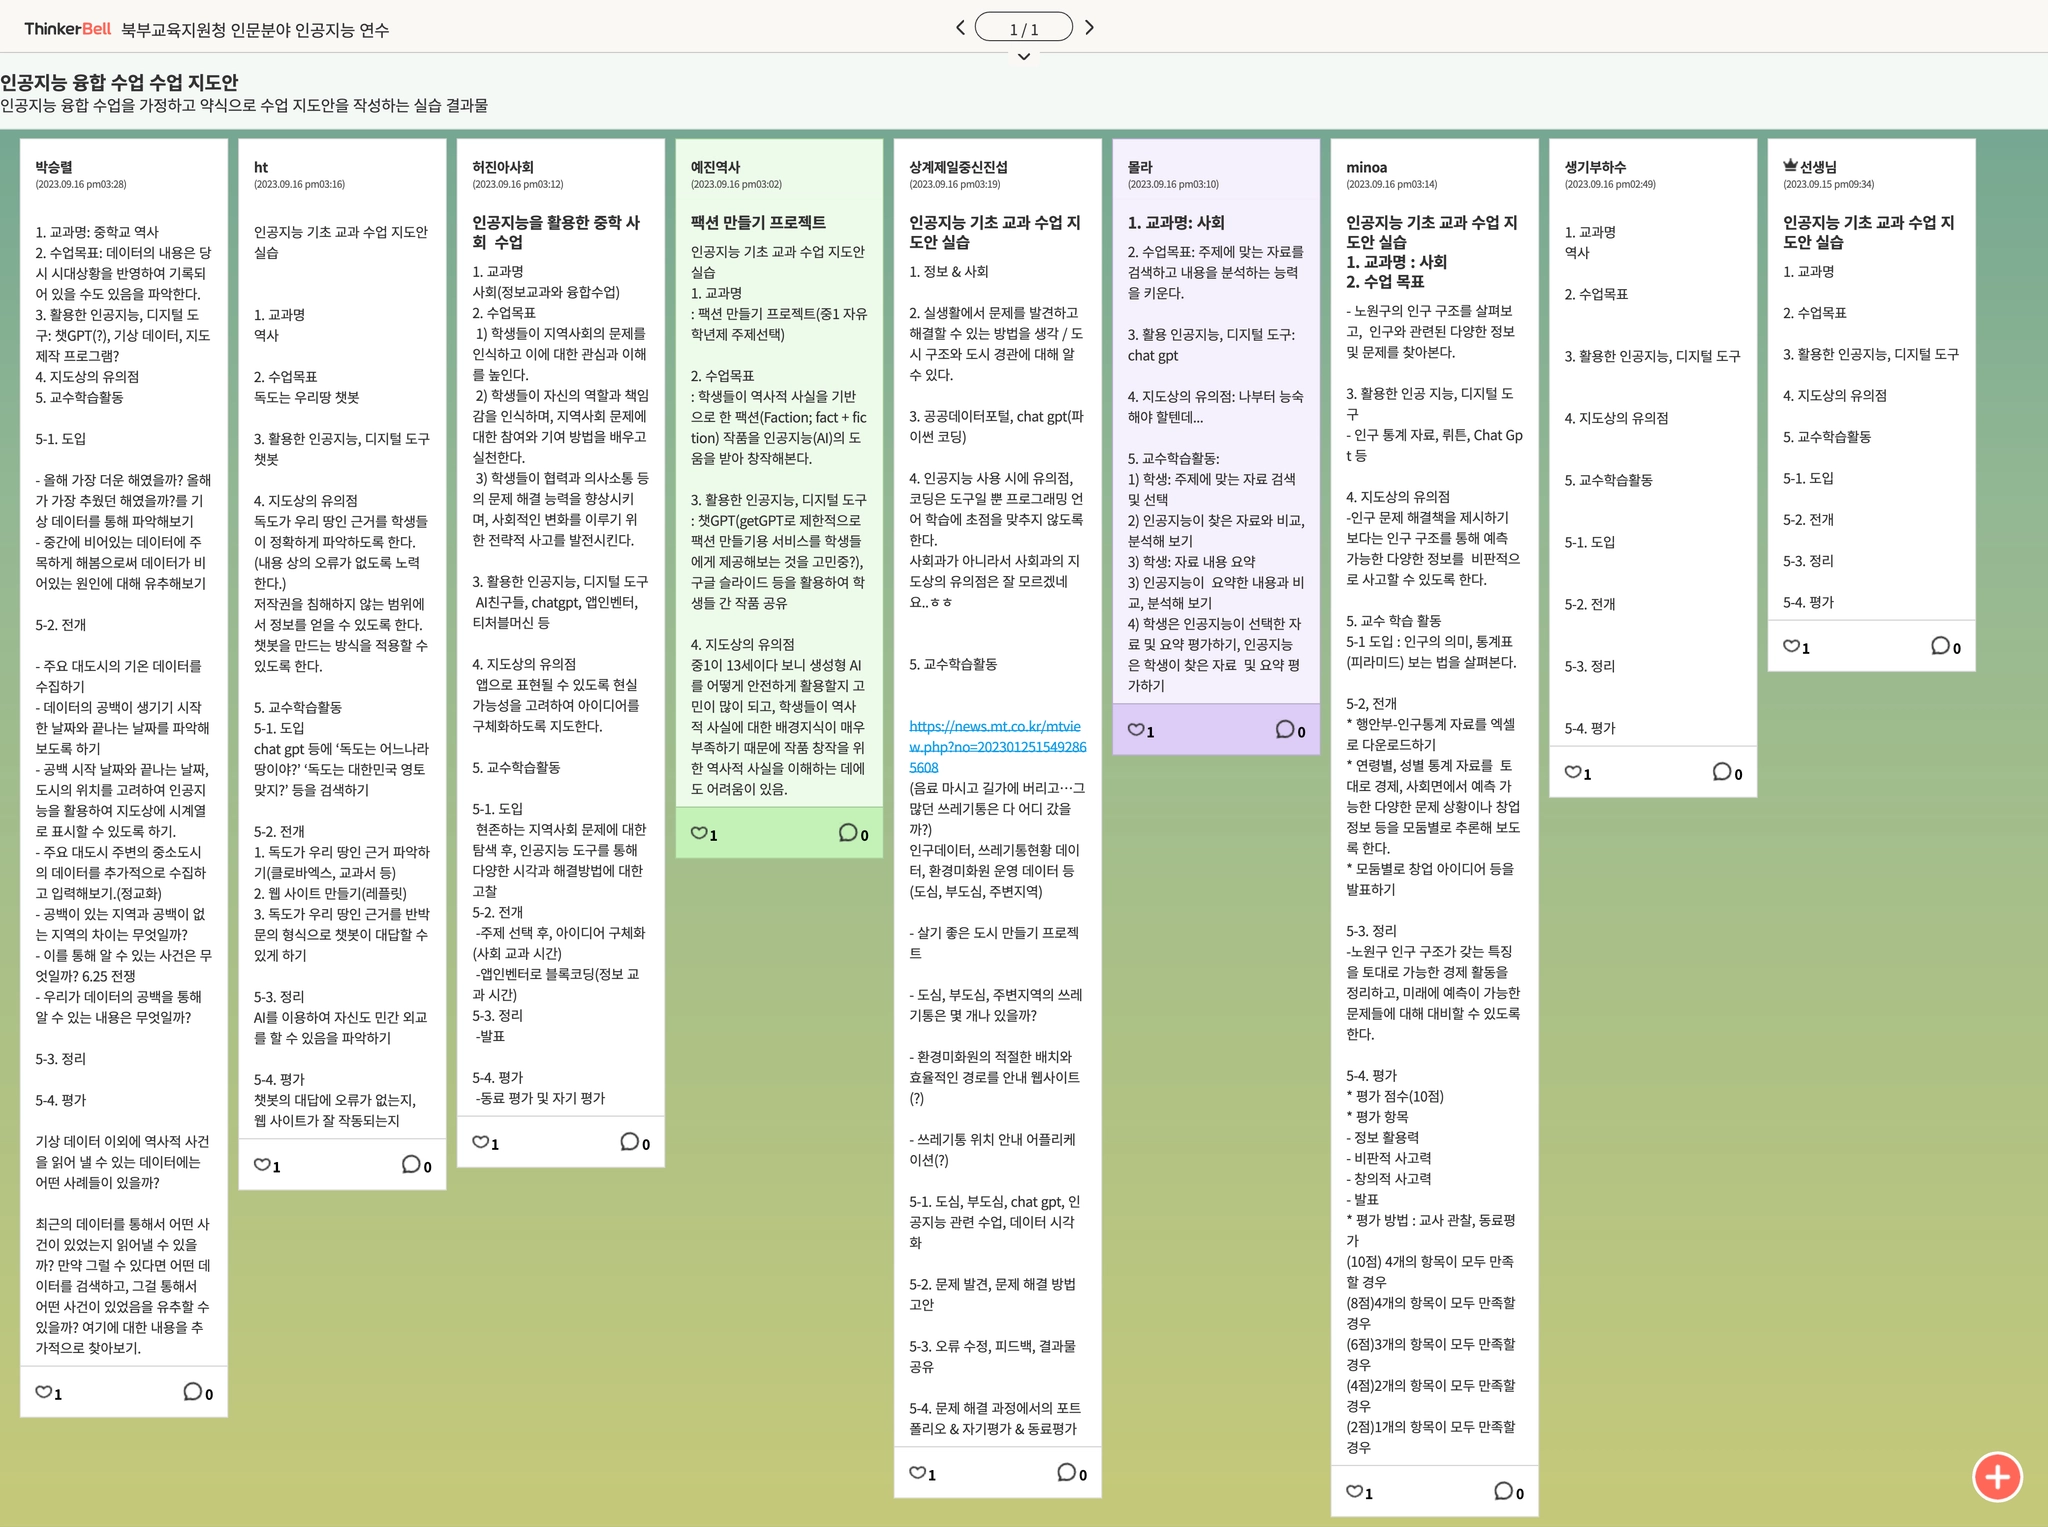This screenshot has height=1527, width=2048.
Task: Open comment bubble on 예진역사 card
Action: click(x=848, y=833)
